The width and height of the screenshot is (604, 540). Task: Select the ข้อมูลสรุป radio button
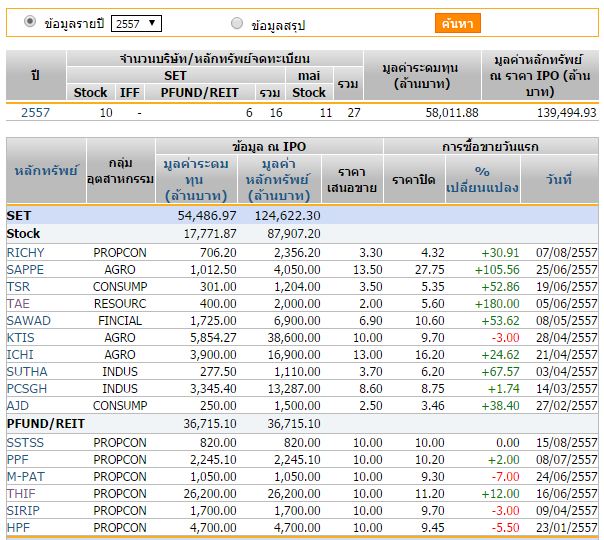click(x=237, y=23)
